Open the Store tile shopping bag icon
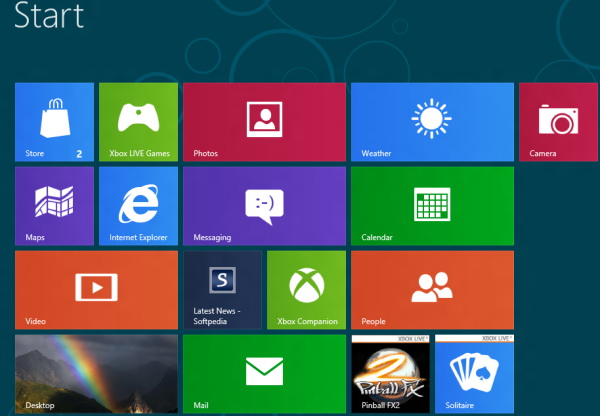The width and height of the screenshot is (600, 416). click(x=54, y=118)
